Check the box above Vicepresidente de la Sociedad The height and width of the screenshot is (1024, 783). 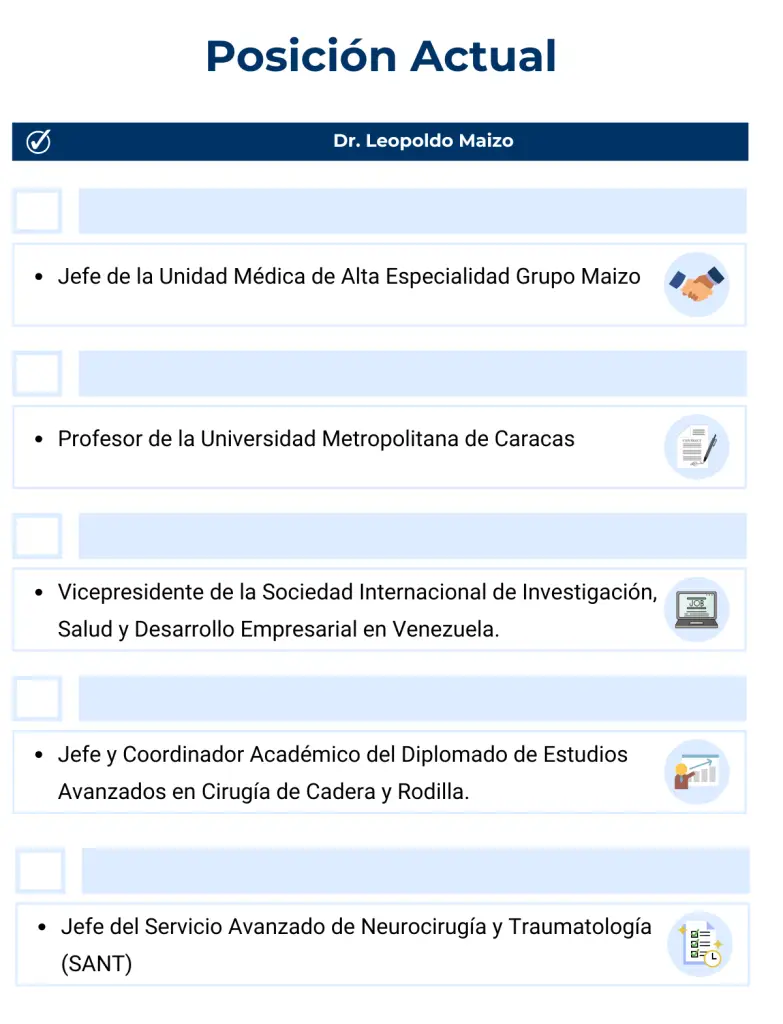tap(38, 536)
